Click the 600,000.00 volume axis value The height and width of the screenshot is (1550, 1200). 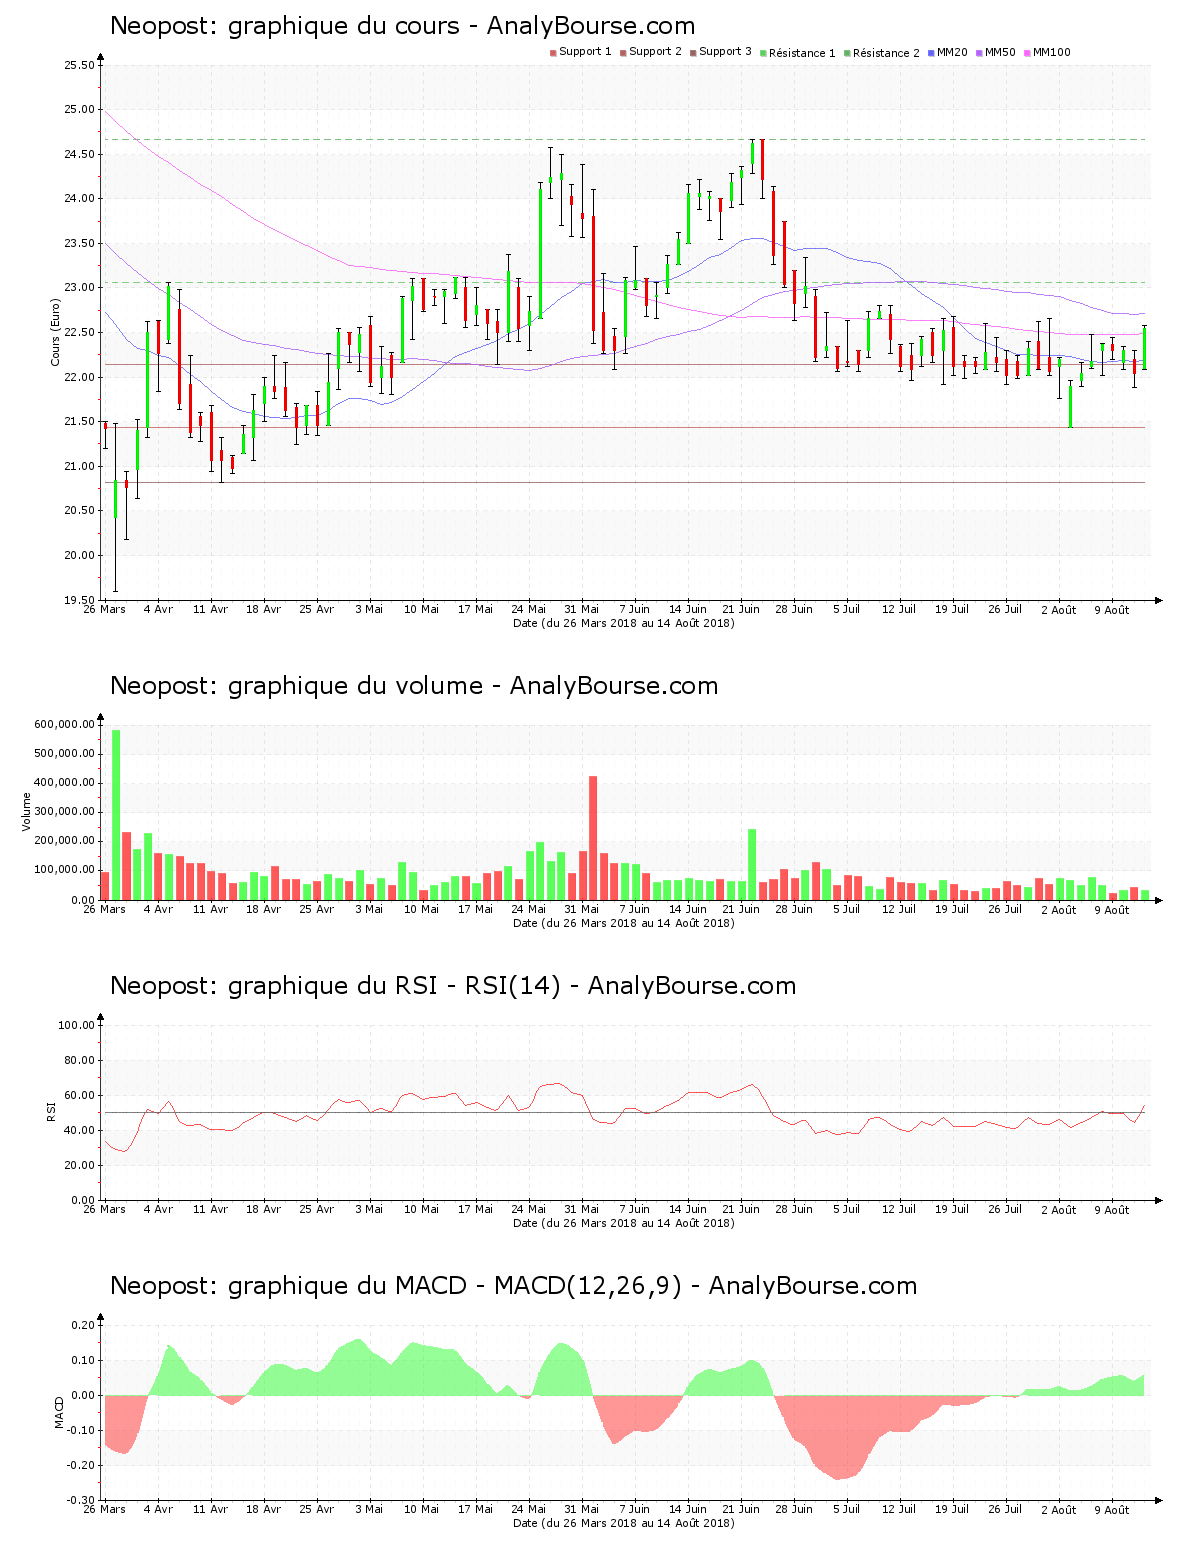(x=65, y=725)
